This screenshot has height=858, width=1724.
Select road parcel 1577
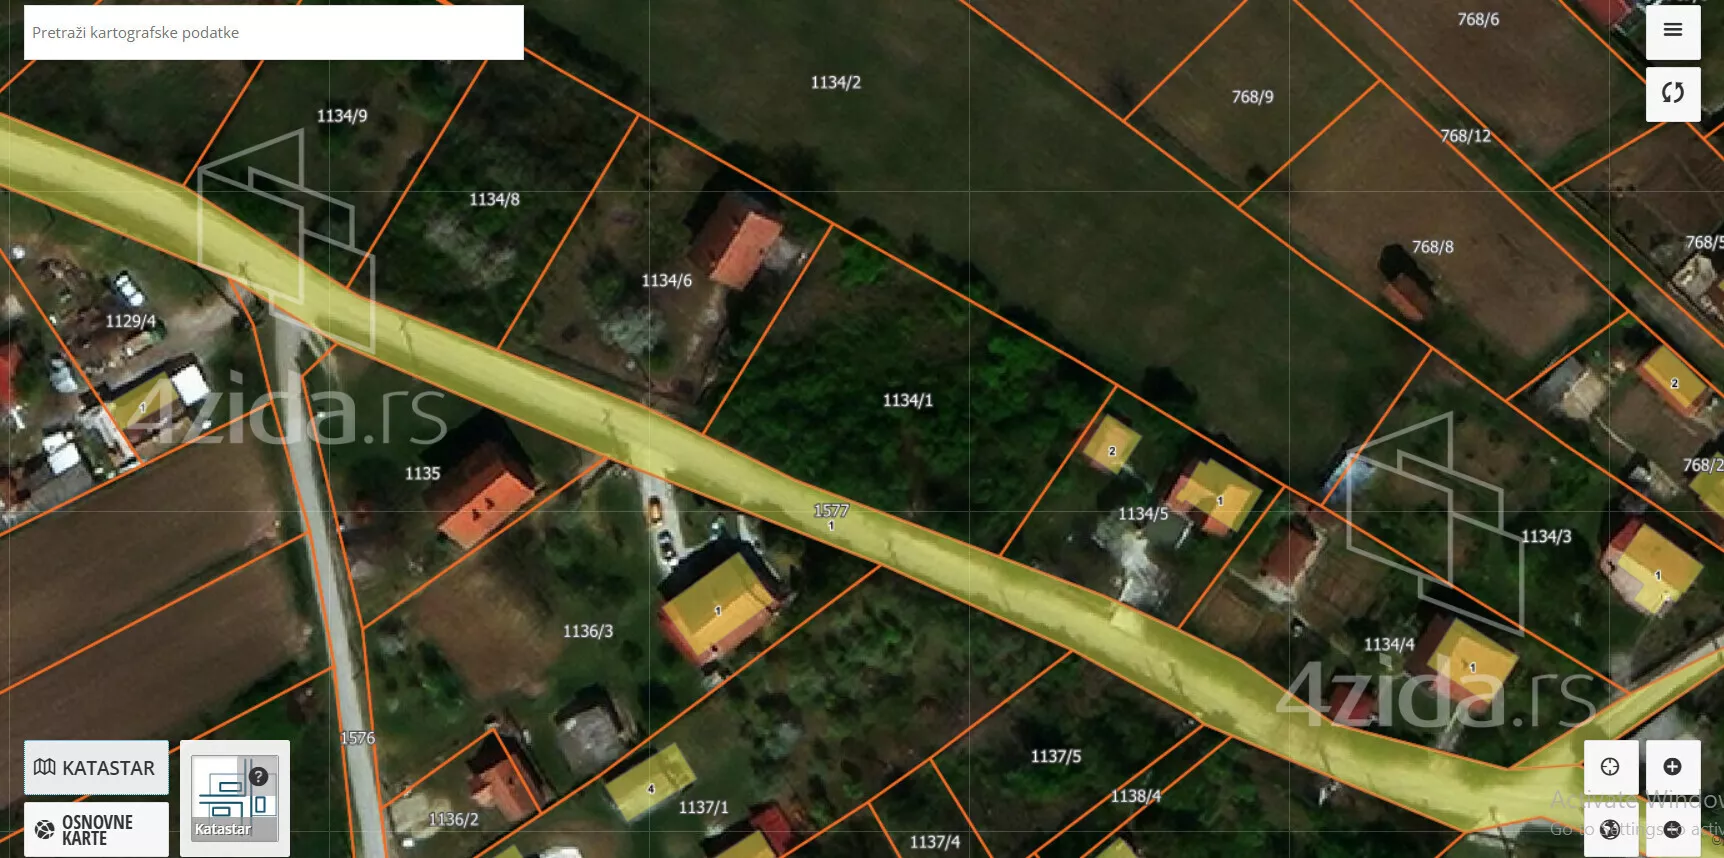[830, 511]
